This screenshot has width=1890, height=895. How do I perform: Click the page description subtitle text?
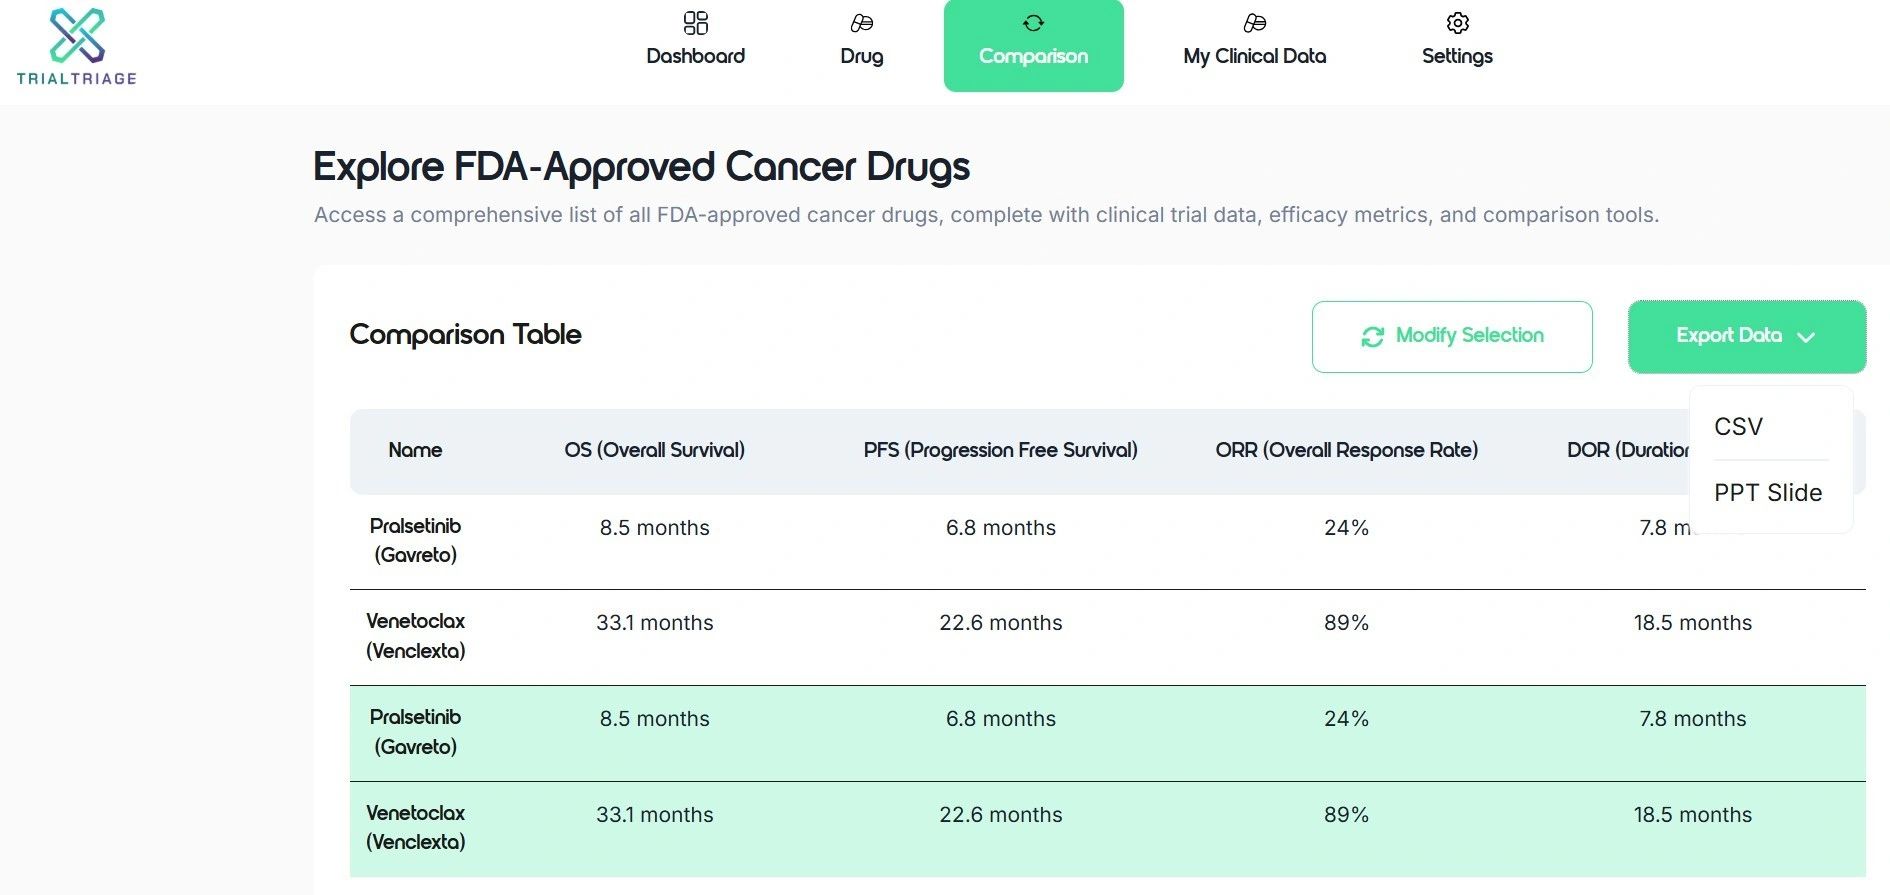987,215
